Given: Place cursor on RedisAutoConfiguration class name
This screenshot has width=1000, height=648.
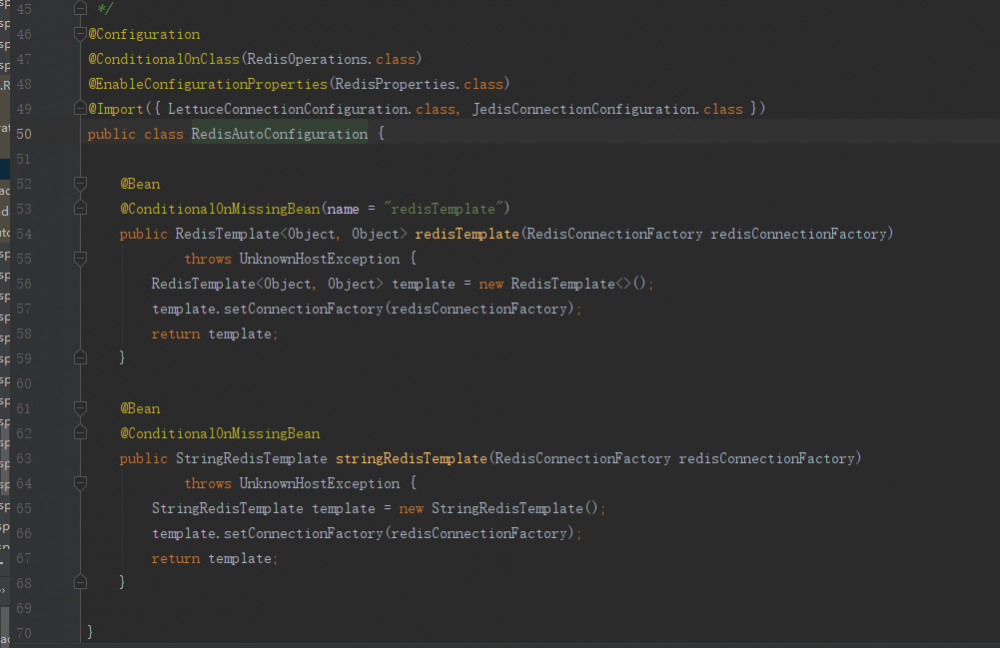Looking at the screenshot, I should pyautogui.click(x=279, y=134).
